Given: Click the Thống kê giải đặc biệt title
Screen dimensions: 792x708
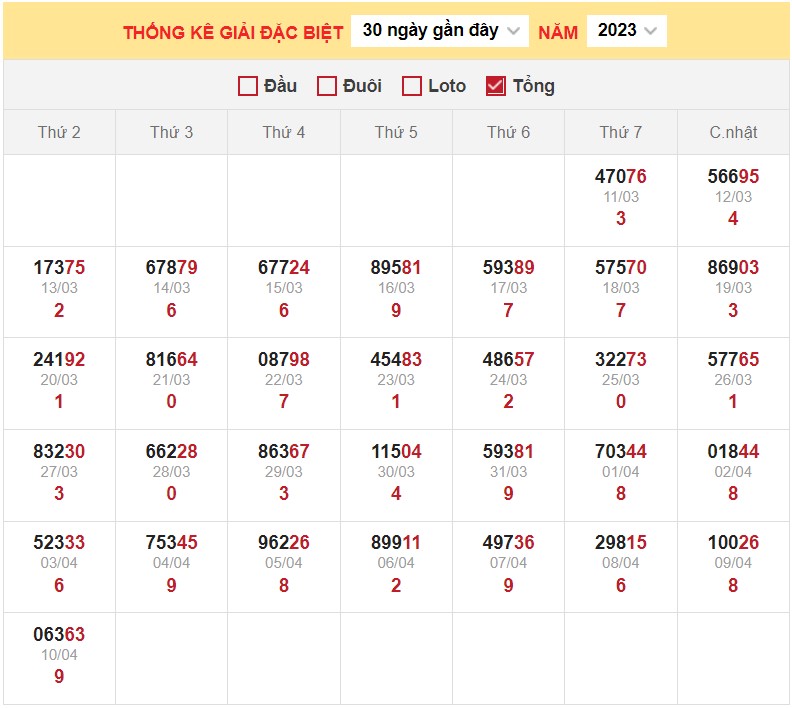Looking at the screenshot, I should pos(233,32).
